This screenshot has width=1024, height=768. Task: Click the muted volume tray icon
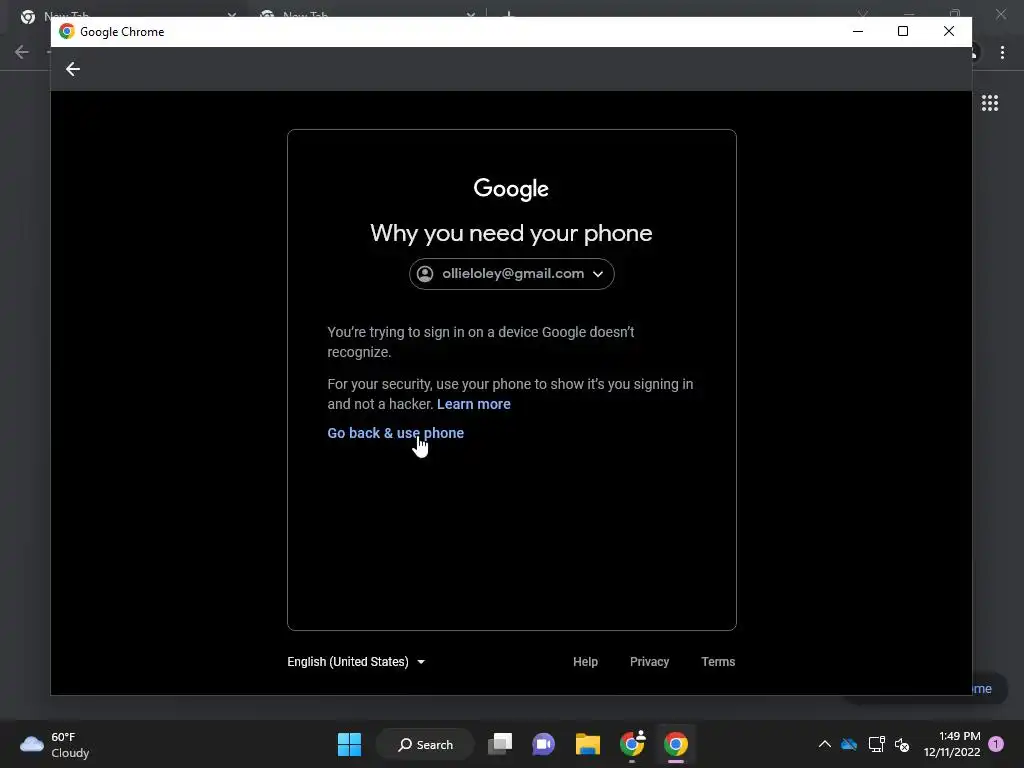902,744
